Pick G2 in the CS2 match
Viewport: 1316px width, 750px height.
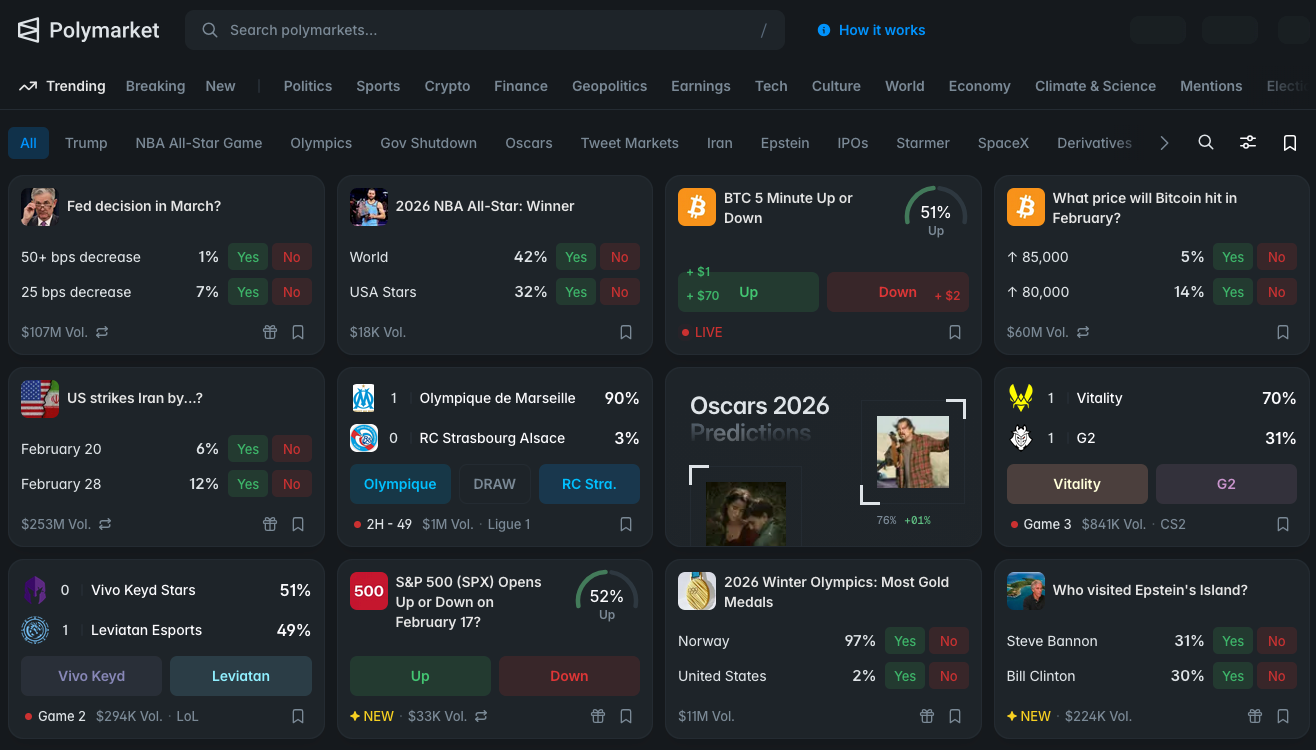pos(1226,484)
